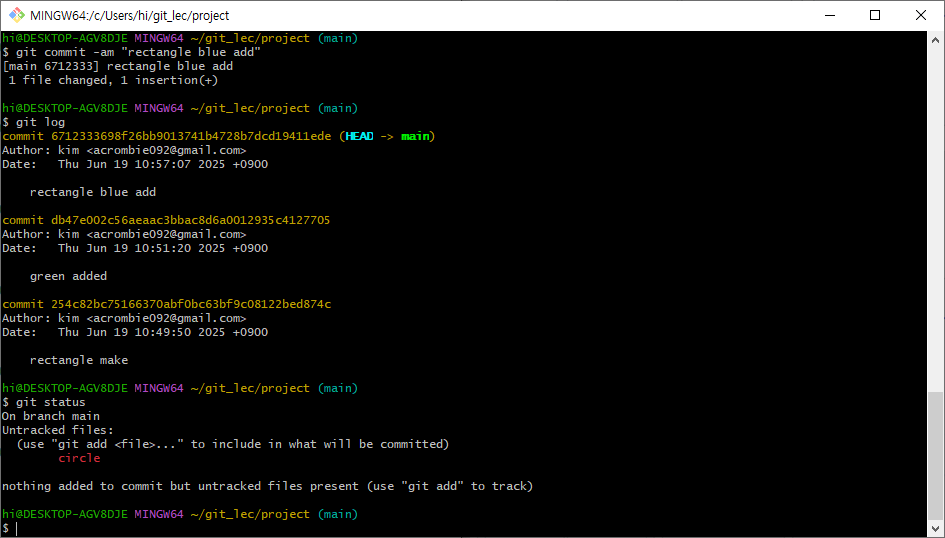Click the line '[main 6712333] rectangle blue add'
This screenshot has width=945, height=538.
point(118,66)
